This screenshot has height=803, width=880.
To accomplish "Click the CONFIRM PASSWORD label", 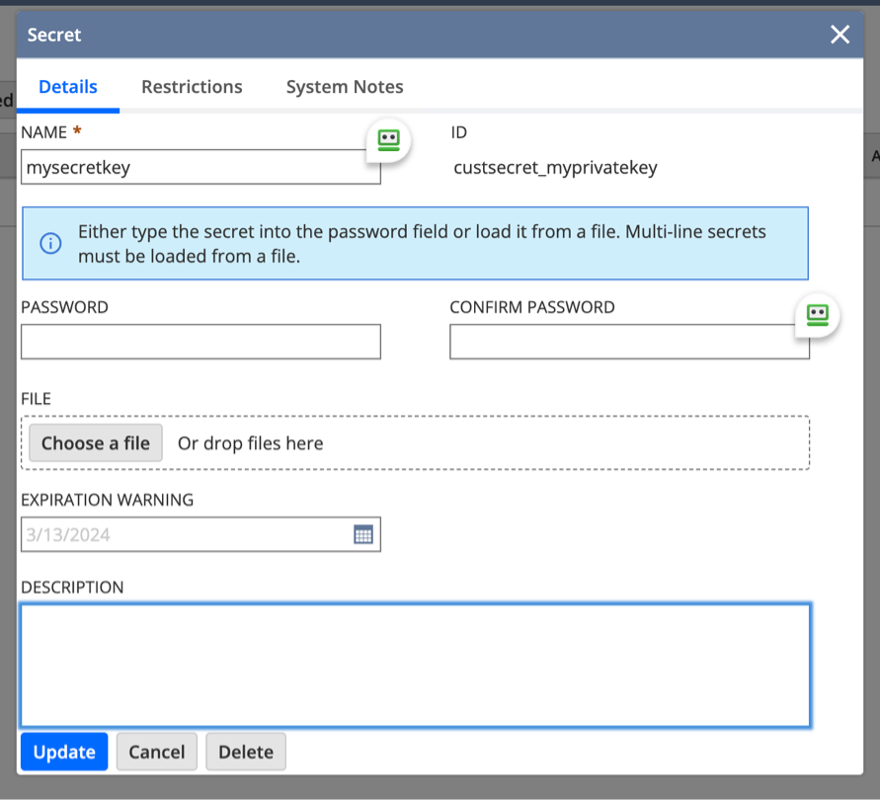I will pyautogui.click(x=532, y=307).
